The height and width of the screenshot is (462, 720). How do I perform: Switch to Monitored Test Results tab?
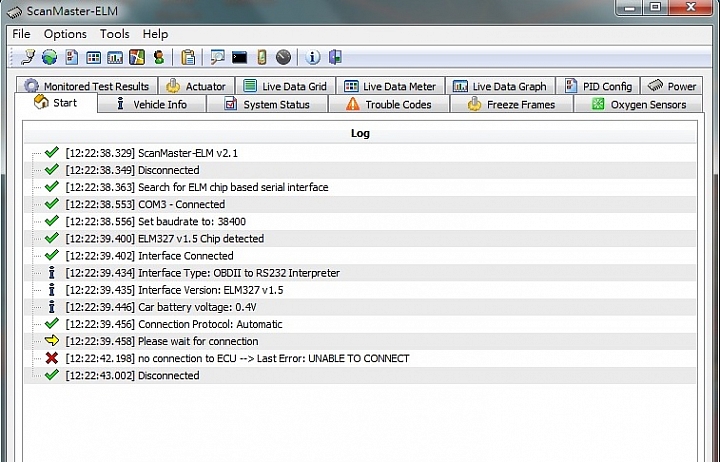87,86
